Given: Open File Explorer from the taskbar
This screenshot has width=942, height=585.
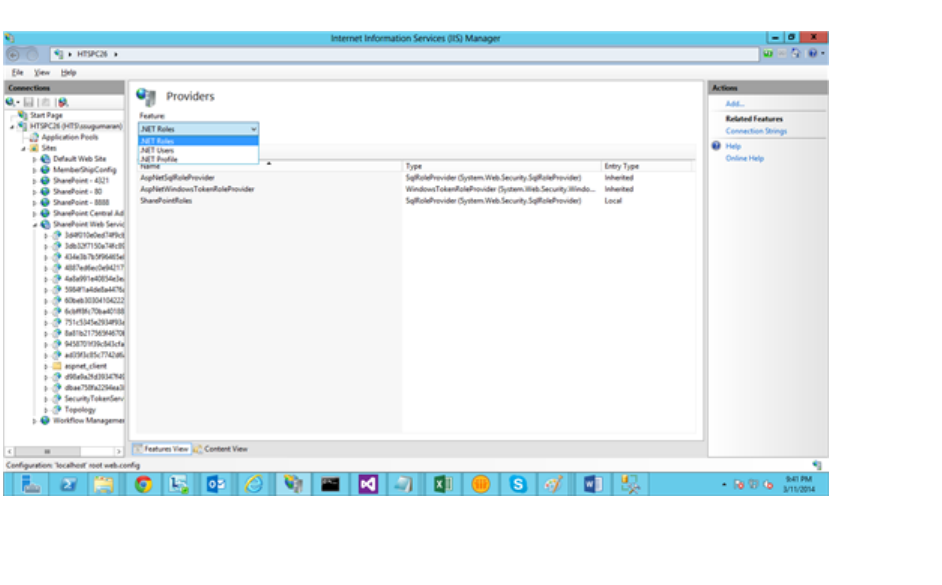Looking at the screenshot, I should pos(104,484).
